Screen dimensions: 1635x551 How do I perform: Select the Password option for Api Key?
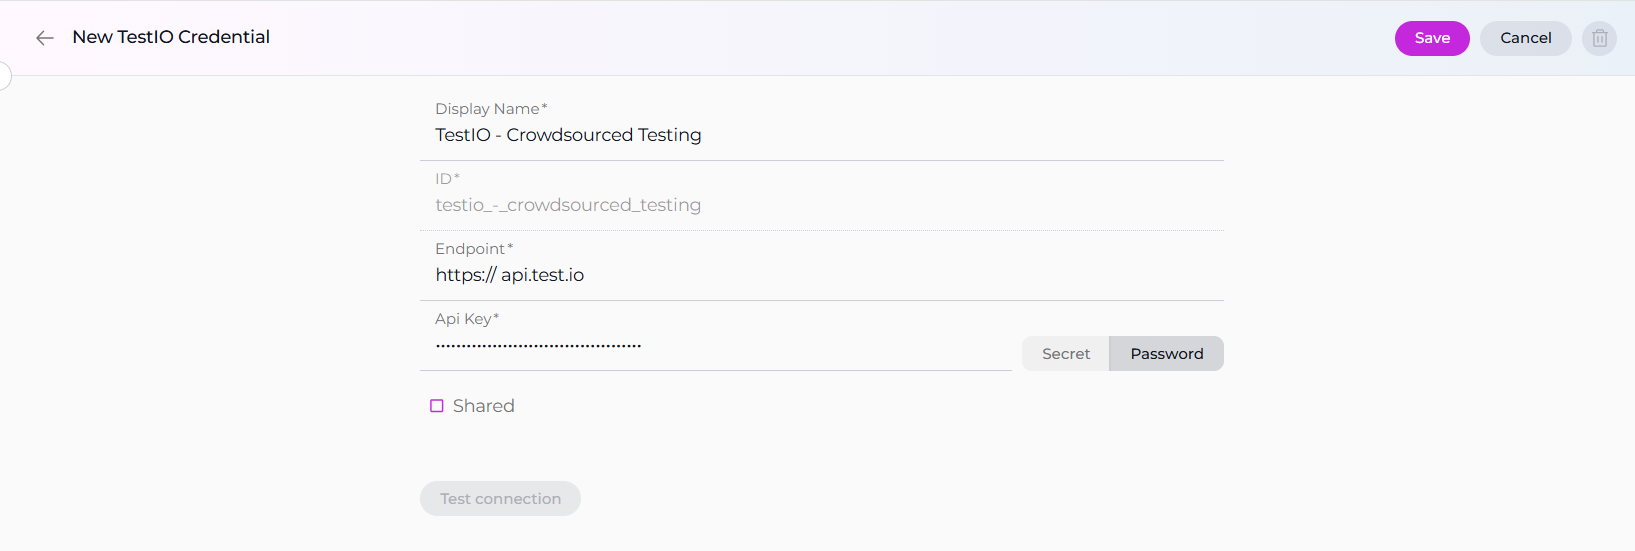[1166, 354]
